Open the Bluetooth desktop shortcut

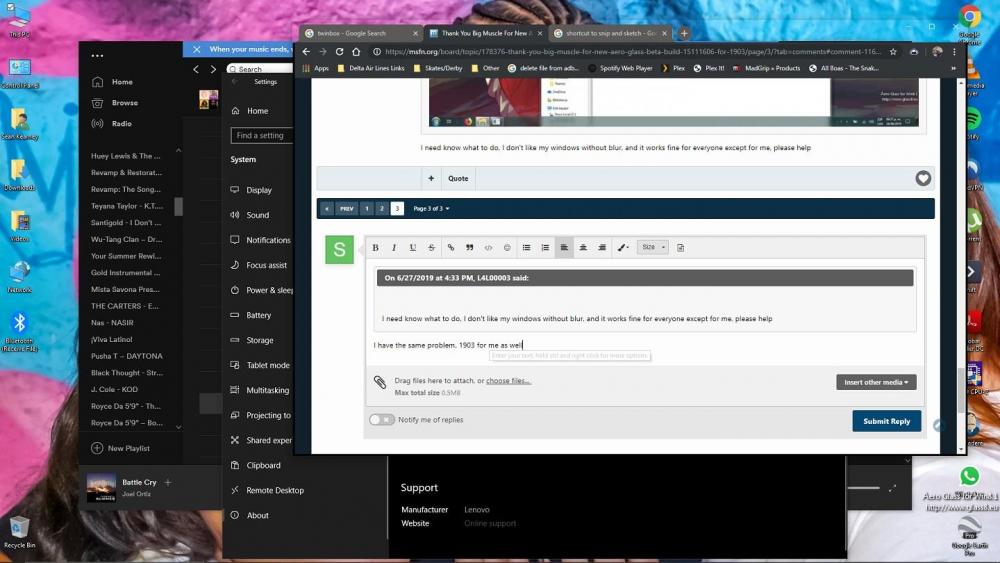19,332
